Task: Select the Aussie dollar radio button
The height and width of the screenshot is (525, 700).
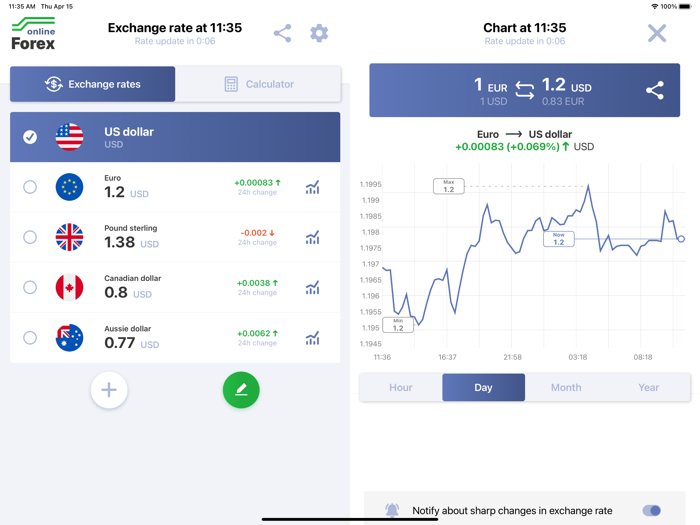Action: coord(30,338)
